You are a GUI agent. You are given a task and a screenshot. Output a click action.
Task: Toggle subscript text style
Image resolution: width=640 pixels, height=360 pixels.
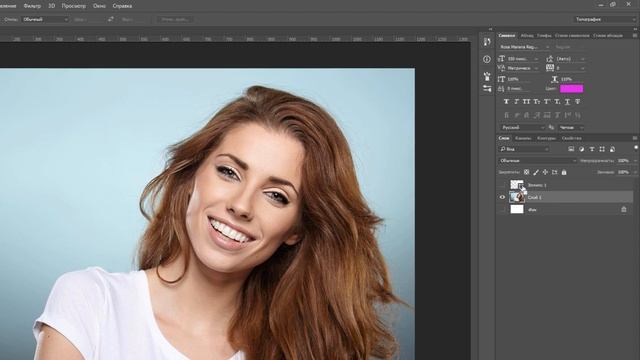(557, 101)
